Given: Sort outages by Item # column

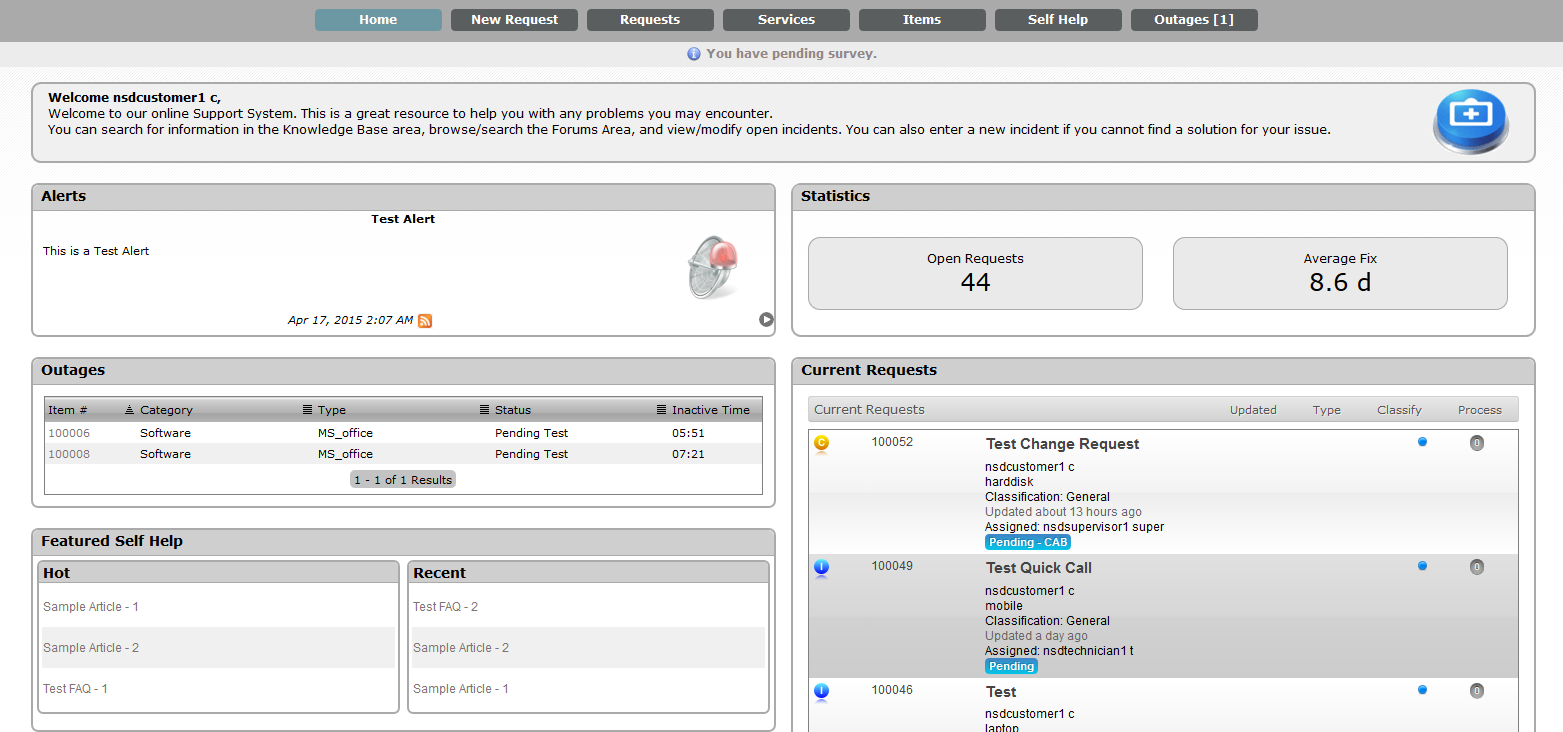Looking at the screenshot, I should pyautogui.click(x=68, y=410).
